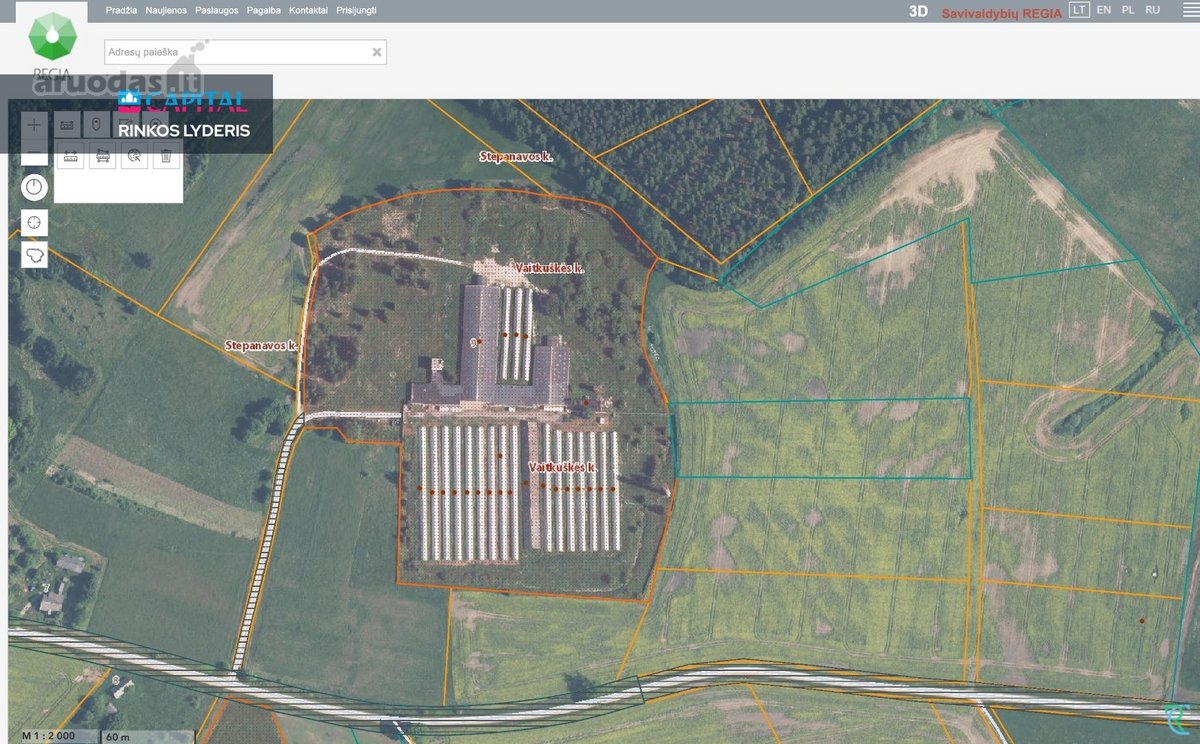Go to Pagalba help section
Image resolution: width=1200 pixels, height=744 pixels.
click(264, 10)
